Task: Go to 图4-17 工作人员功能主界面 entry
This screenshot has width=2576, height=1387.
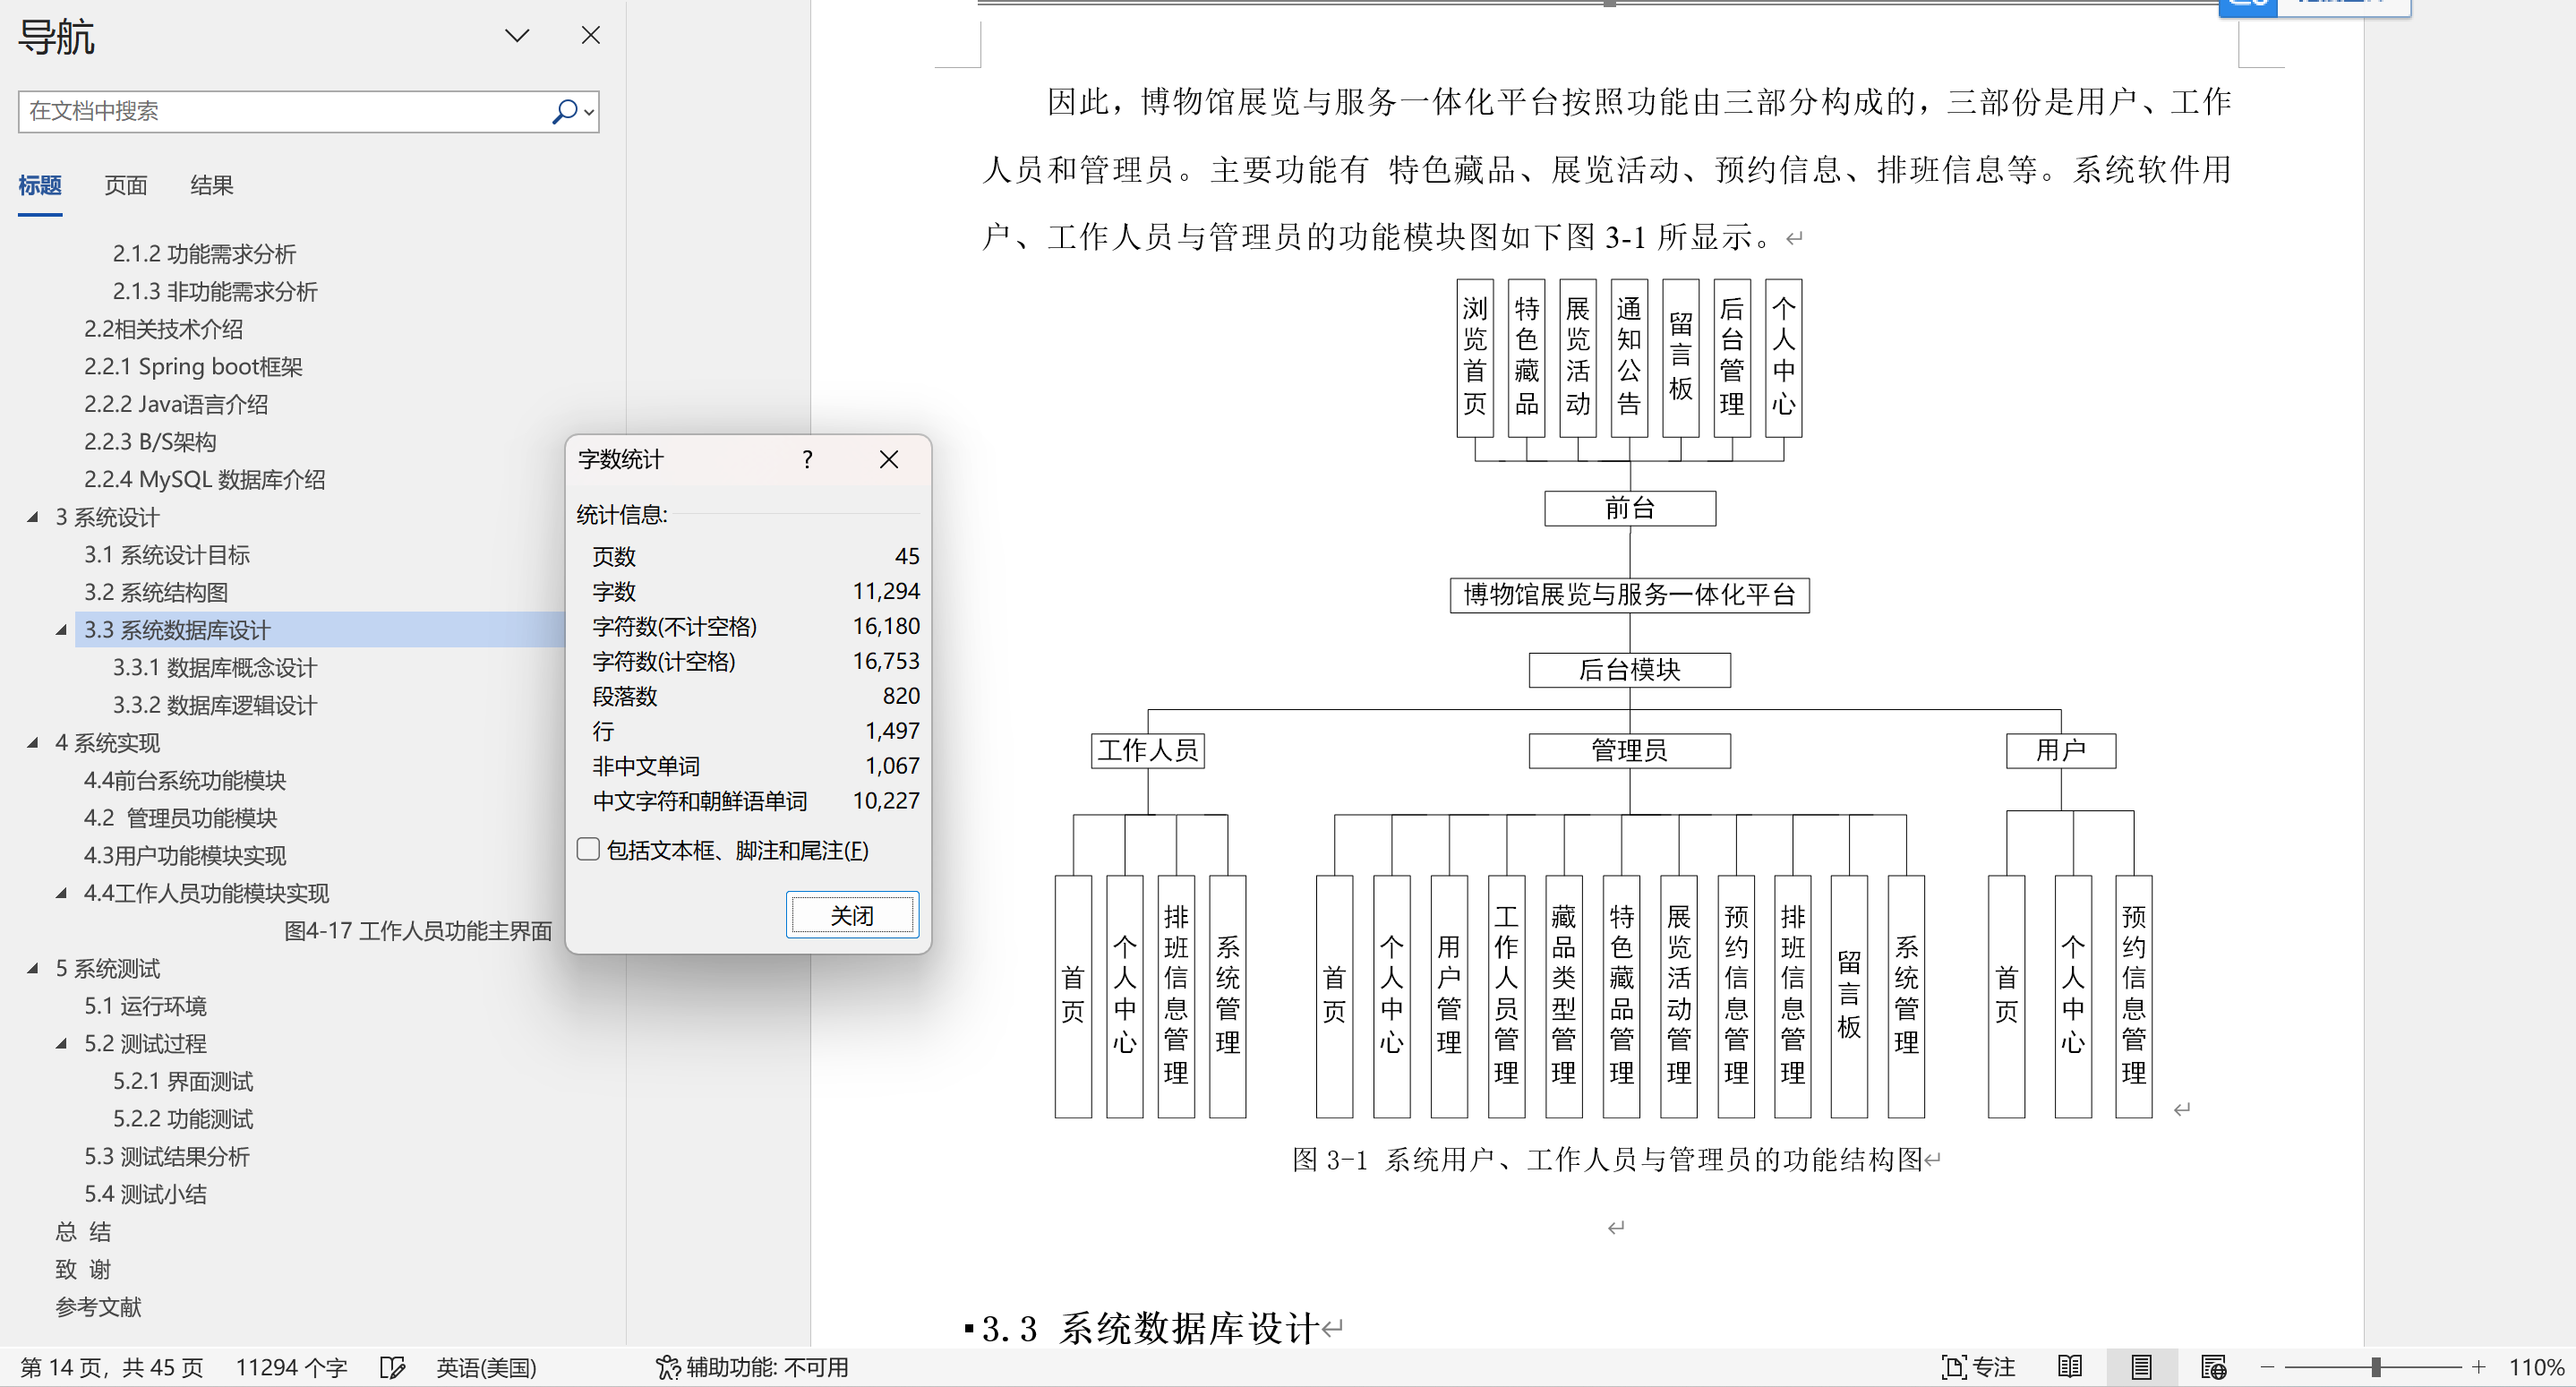Action: 418,931
